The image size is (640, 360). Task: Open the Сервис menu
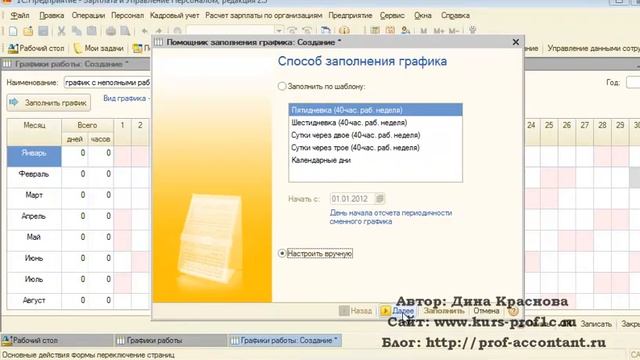click(x=392, y=16)
